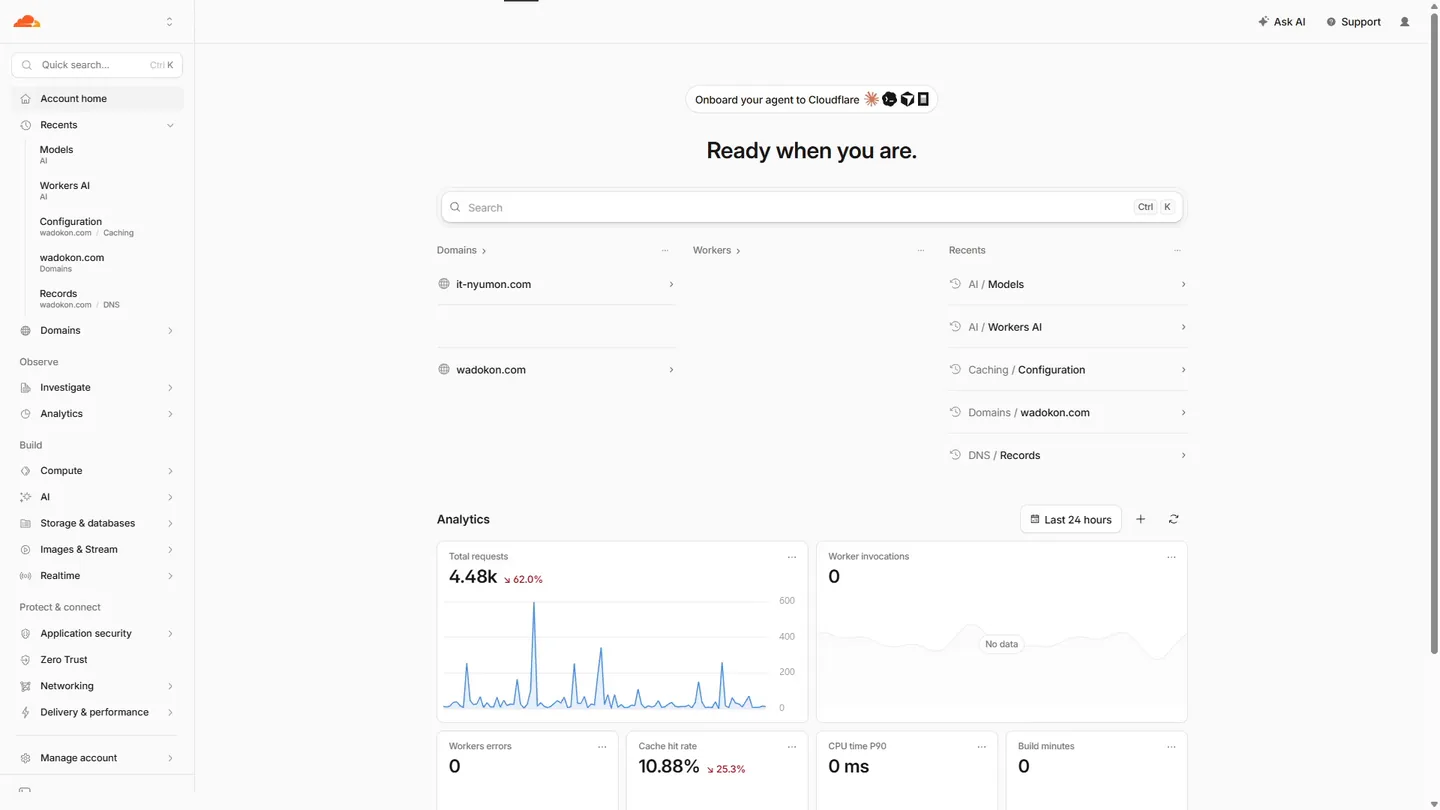Viewport: 1440px width, 810px height.
Task: Click the Domains globe icon in sidebar
Action: (26, 331)
